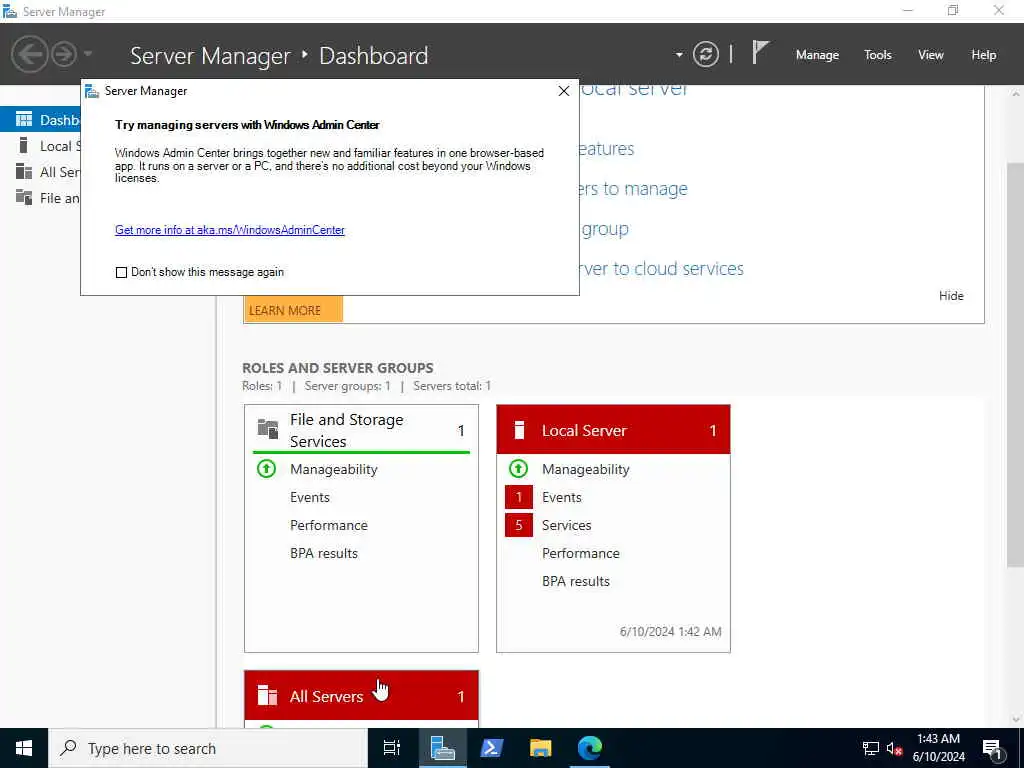Open the navigation history dropdown arrow
Image resolution: width=1024 pixels, height=768 pixels.
click(88, 54)
